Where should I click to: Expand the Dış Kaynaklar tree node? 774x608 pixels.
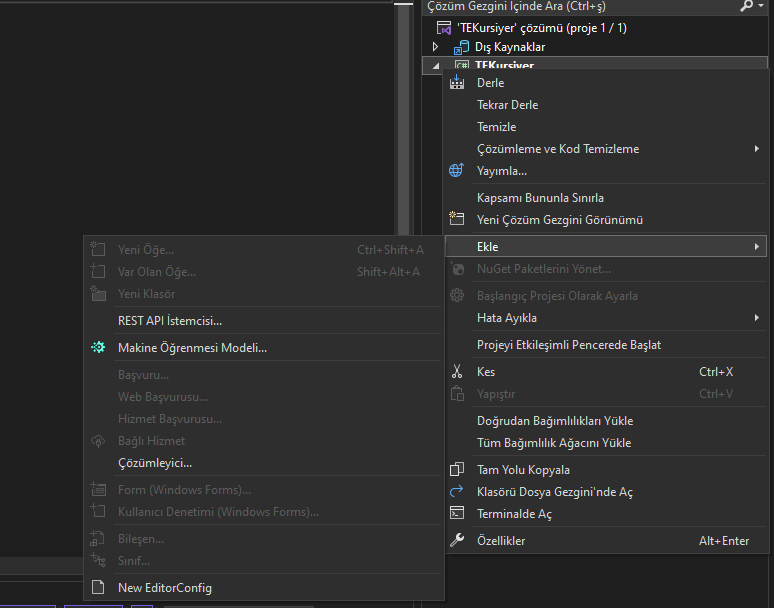click(x=436, y=47)
